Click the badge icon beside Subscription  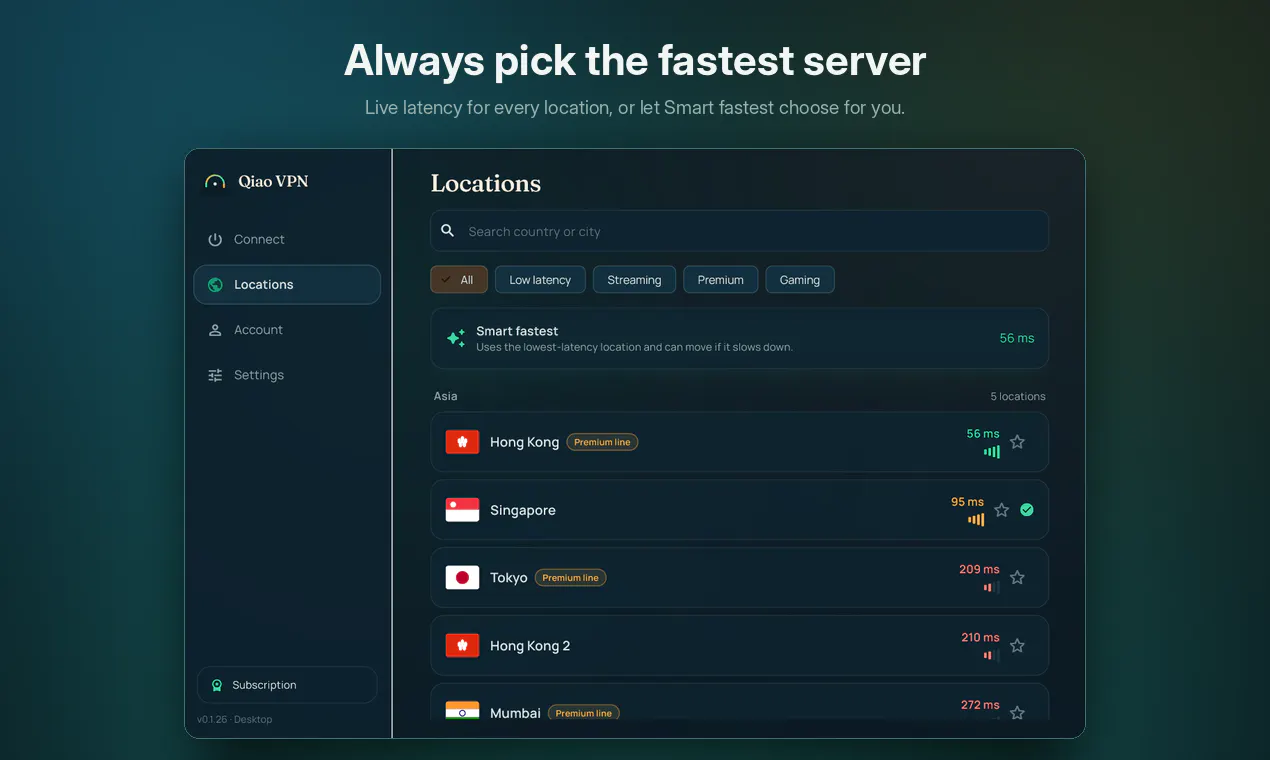[217, 686]
